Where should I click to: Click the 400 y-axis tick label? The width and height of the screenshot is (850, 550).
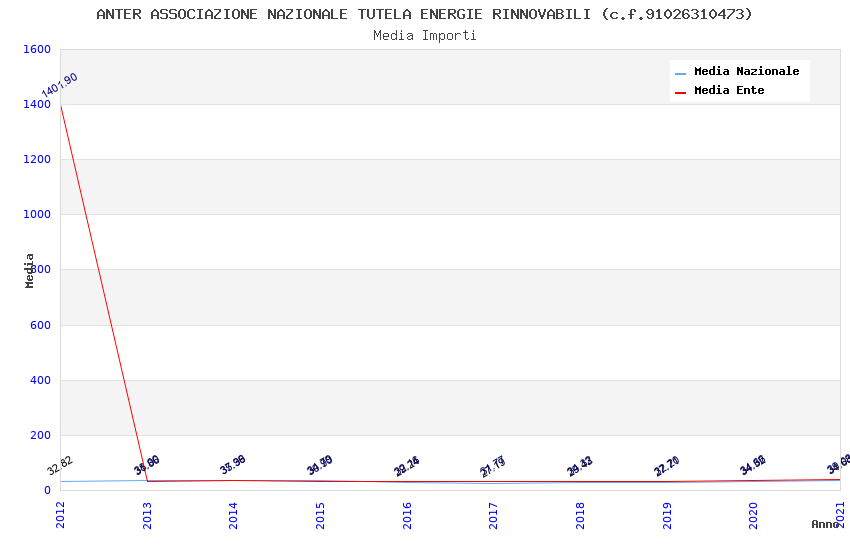tap(40, 380)
